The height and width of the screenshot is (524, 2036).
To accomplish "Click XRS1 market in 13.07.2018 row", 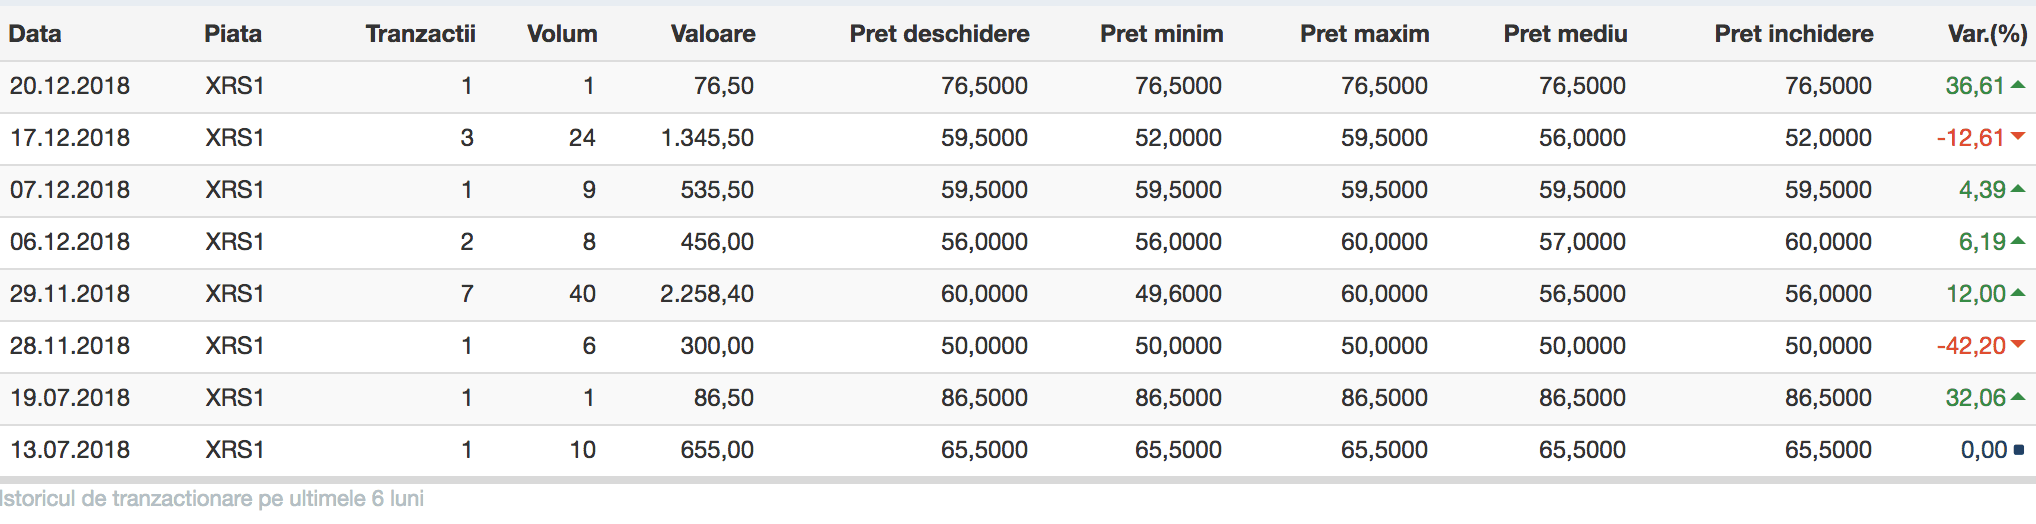I will [x=235, y=450].
